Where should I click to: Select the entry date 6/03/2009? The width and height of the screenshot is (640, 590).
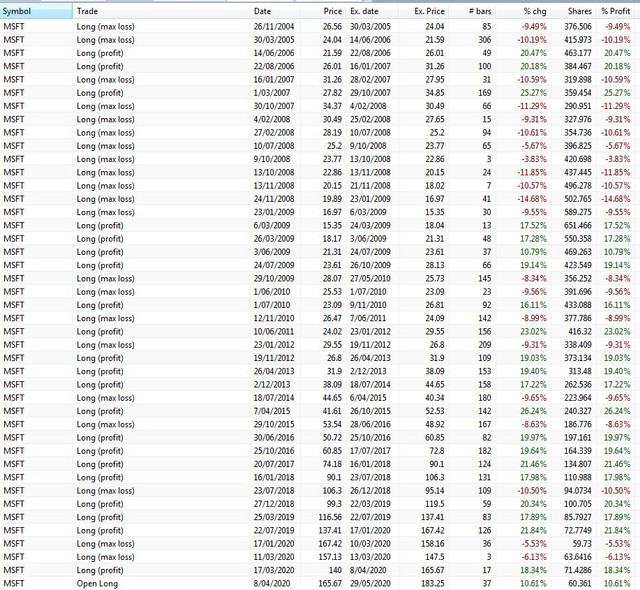pos(271,226)
